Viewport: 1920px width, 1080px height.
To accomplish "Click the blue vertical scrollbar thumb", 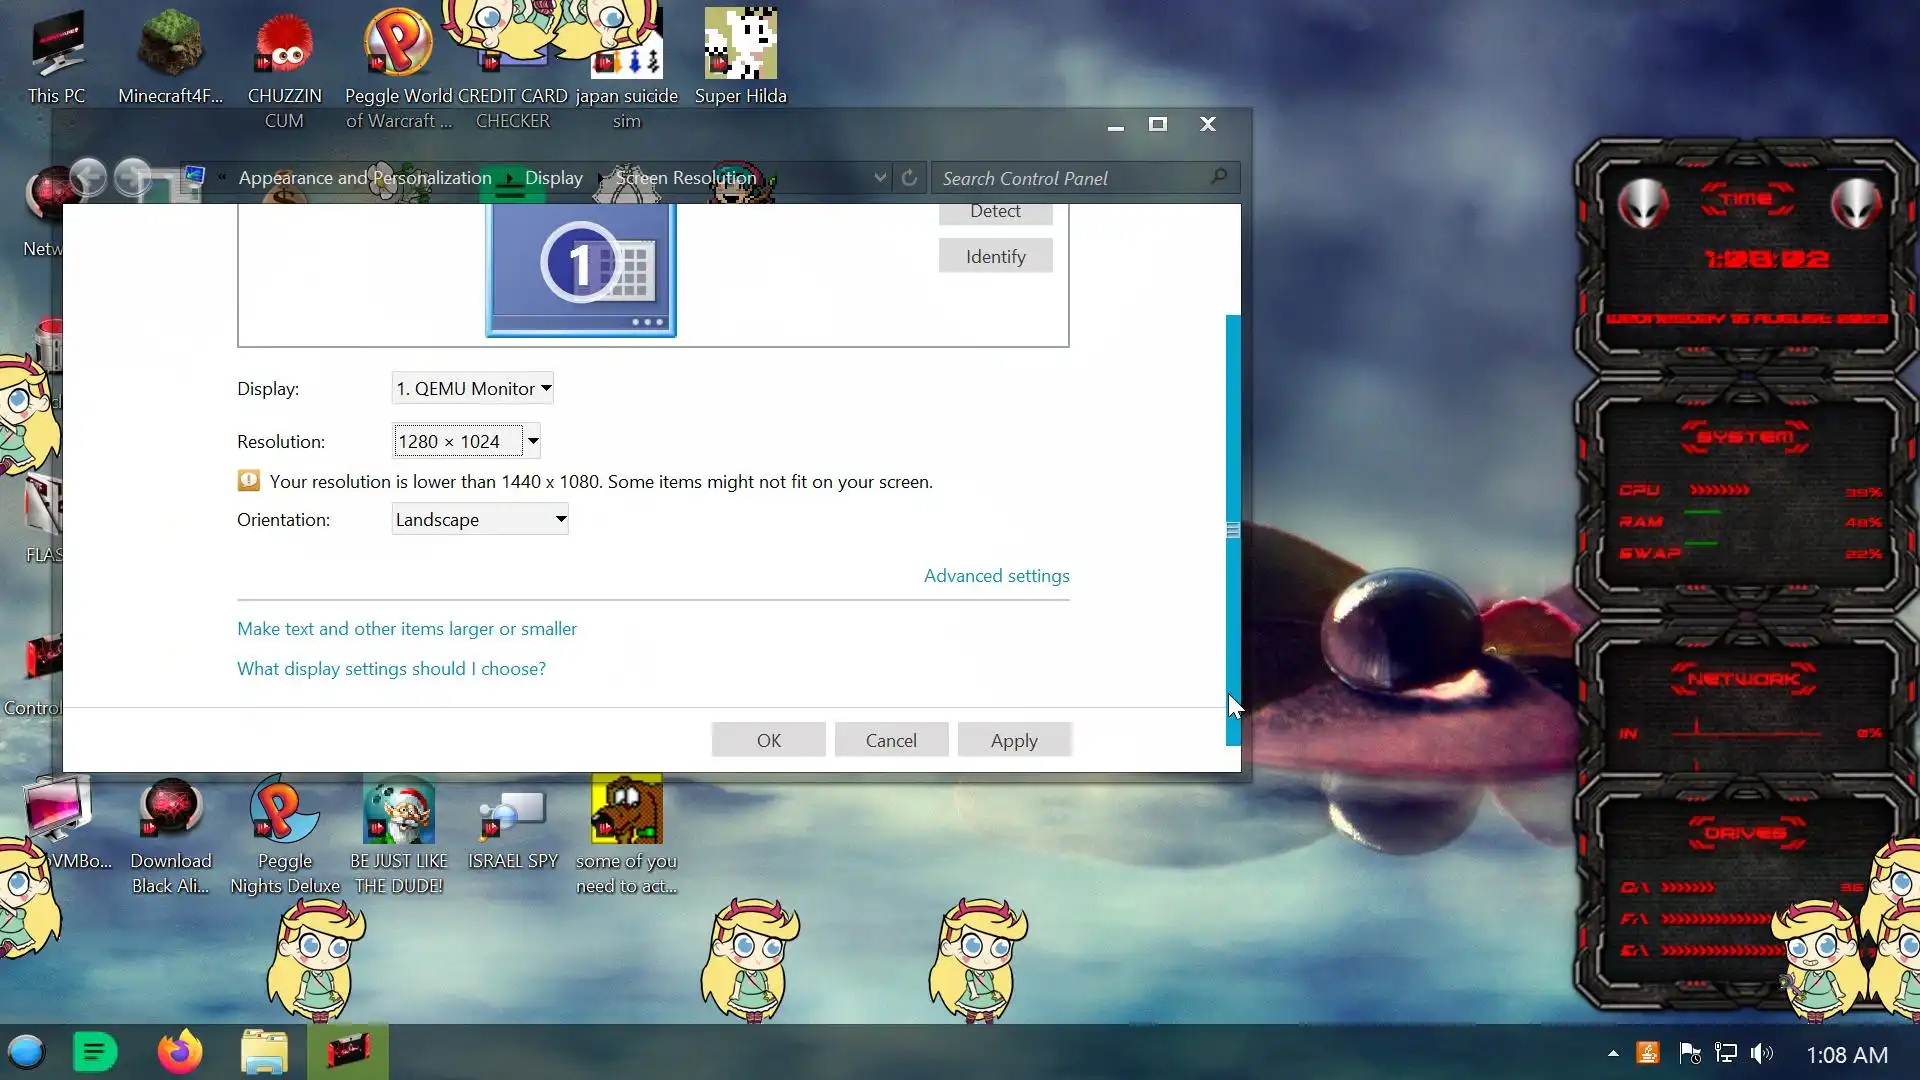I will tap(1233, 530).
